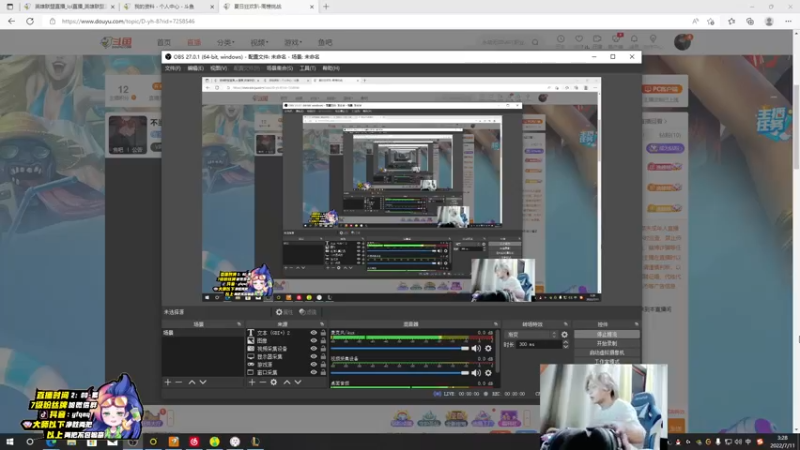Open Douyu 分类 dropdown menu
Viewport: 800px width, 450px height.
pyautogui.click(x=225, y=42)
